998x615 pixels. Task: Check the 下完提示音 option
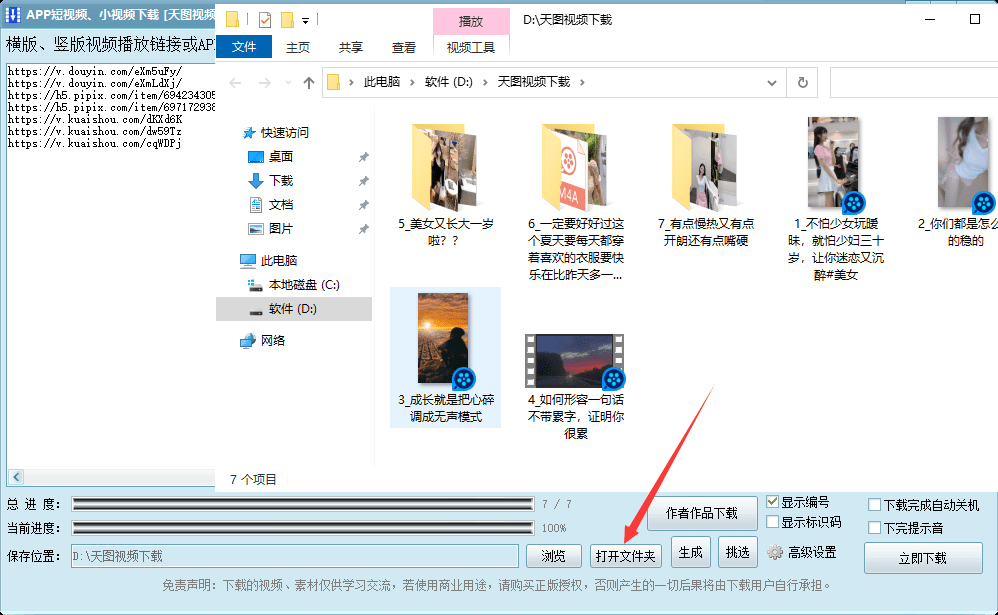874,526
